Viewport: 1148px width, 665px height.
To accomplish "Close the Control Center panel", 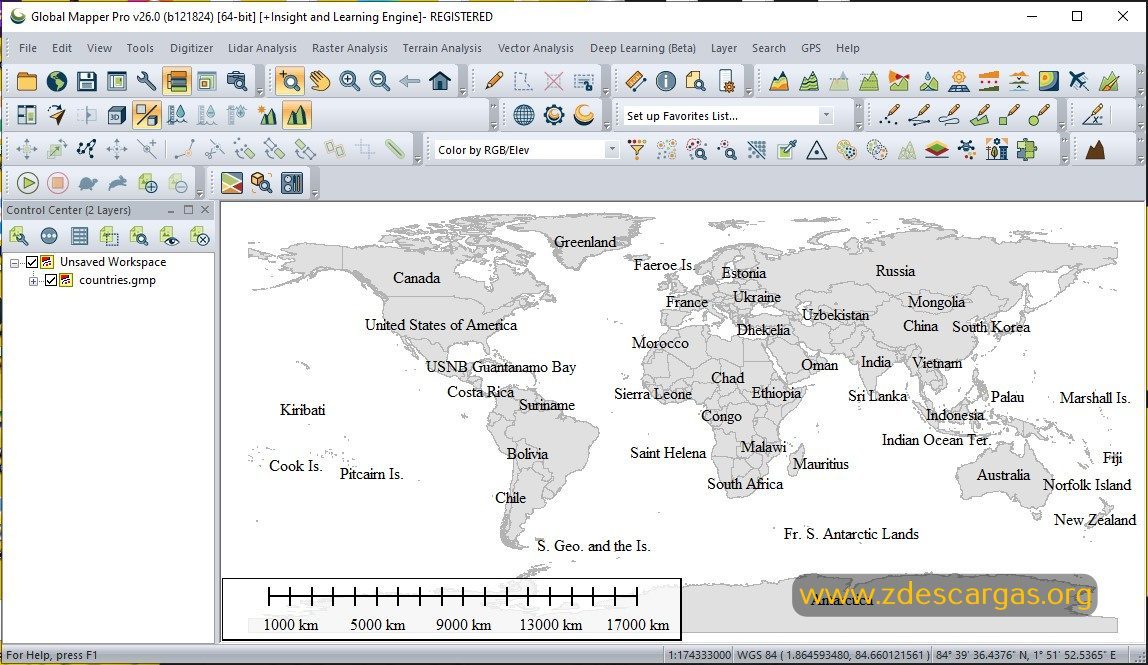I will 206,210.
